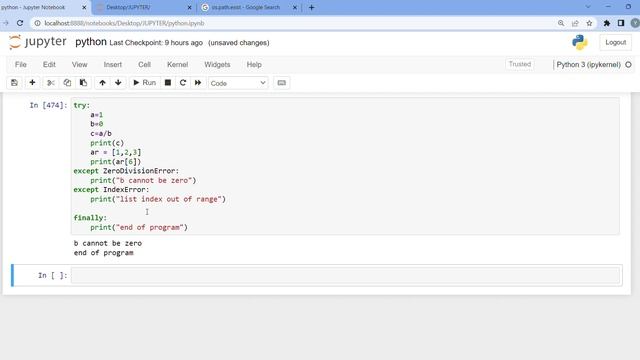Open the cell type Code dropdown
The image size is (640, 360).
click(238, 83)
